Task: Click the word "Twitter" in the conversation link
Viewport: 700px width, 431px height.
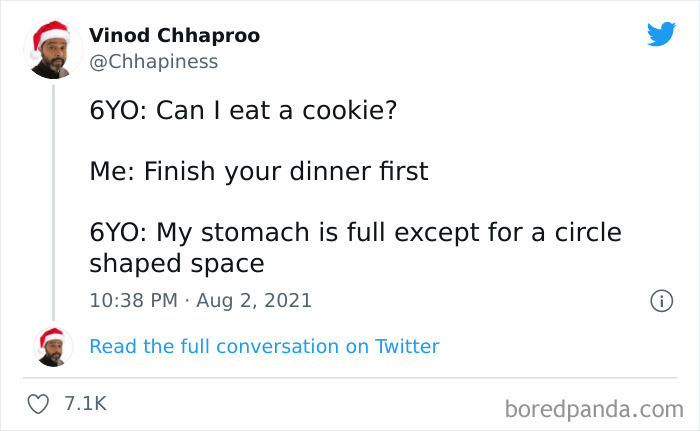Action: 407,347
